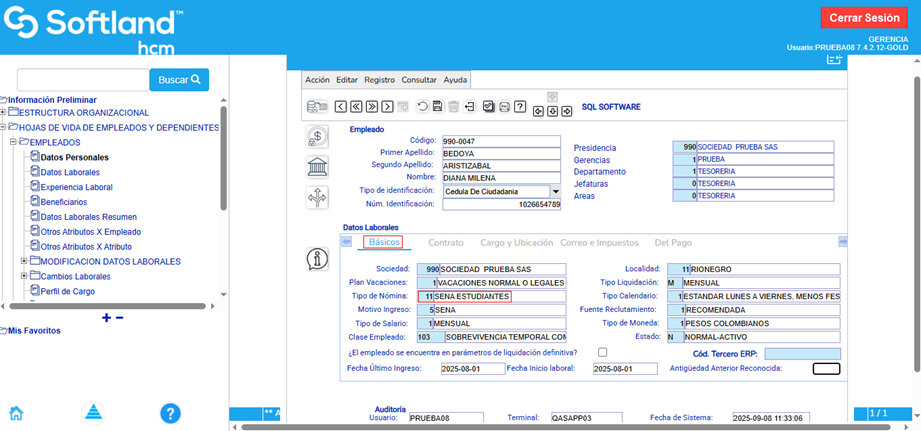The image size is (921, 431).
Task: Click the print icon in toolbar
Action: coord(505,107)
